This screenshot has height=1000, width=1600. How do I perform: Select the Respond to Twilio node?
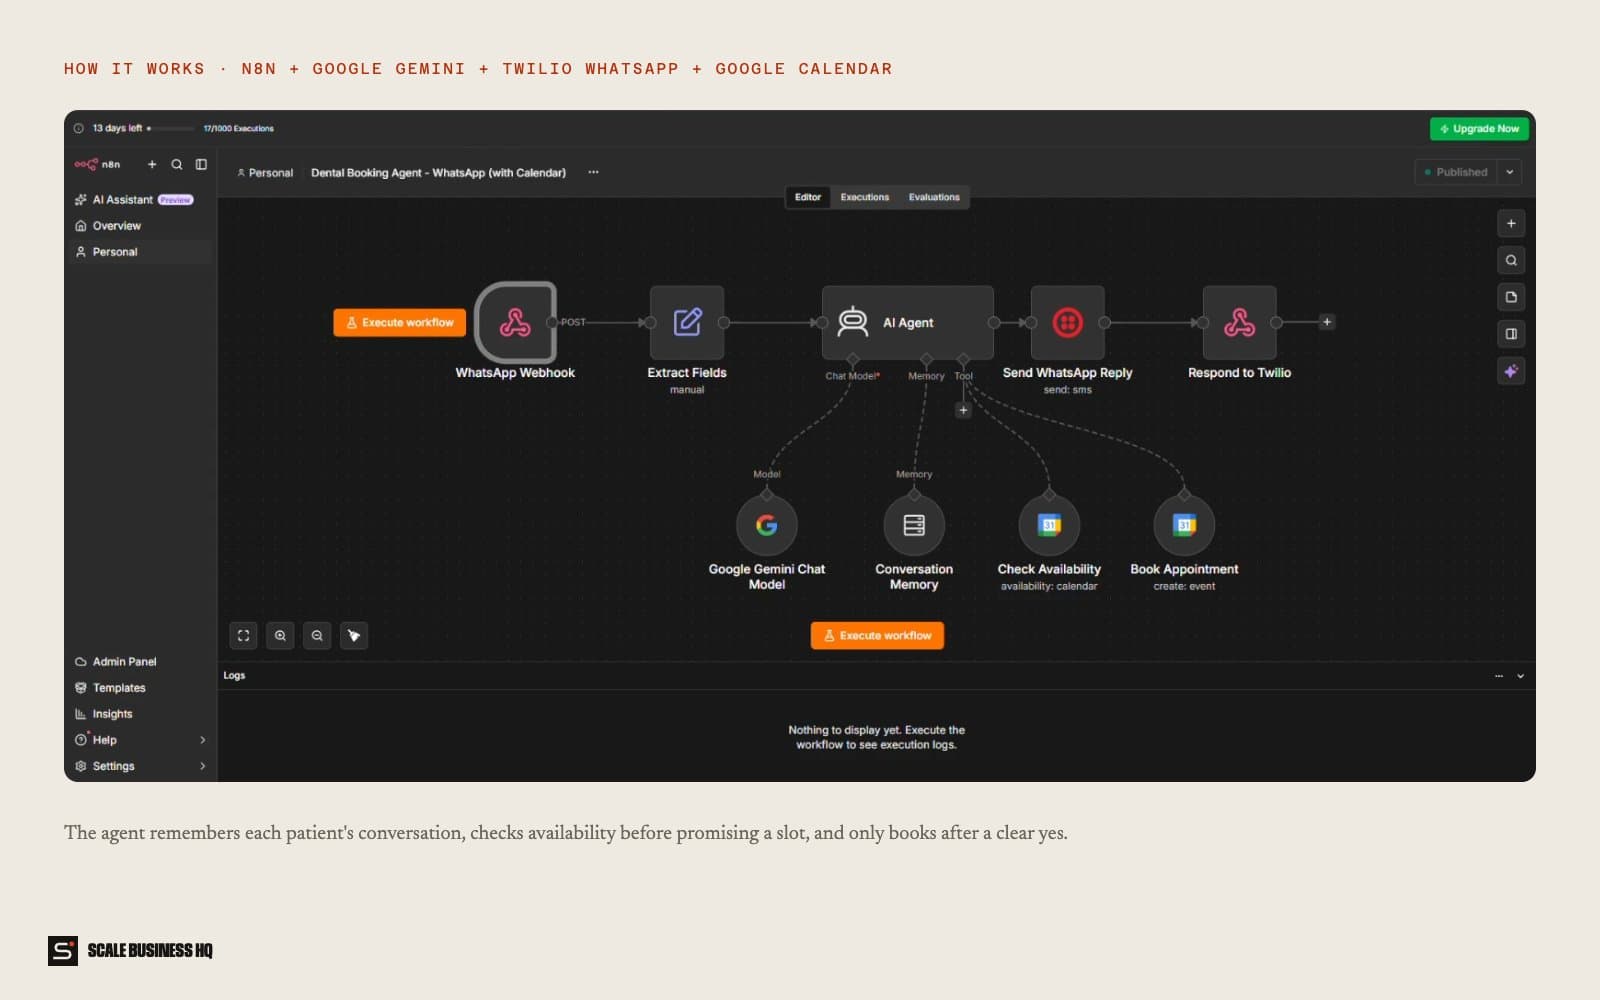tap(1239, 322)
